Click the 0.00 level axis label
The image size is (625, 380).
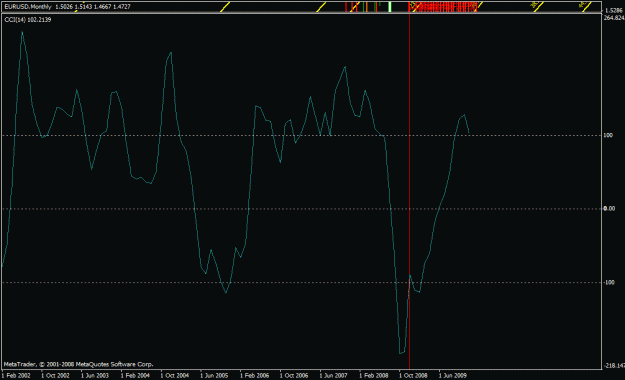609,209
